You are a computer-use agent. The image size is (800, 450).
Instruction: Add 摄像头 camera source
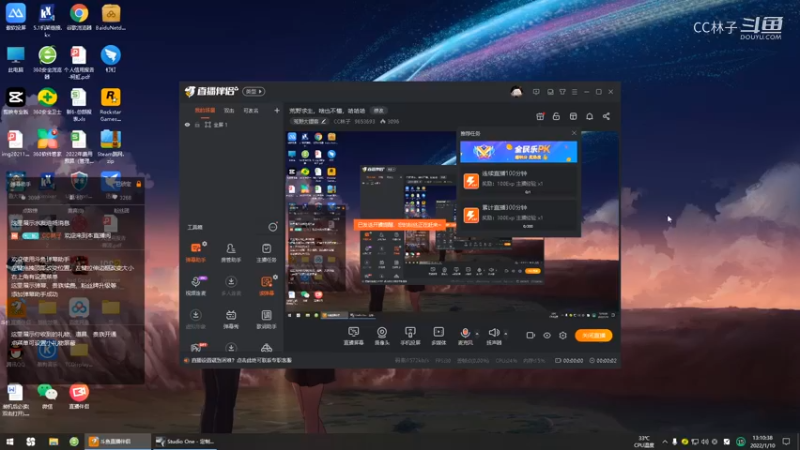tap(382, 336)
